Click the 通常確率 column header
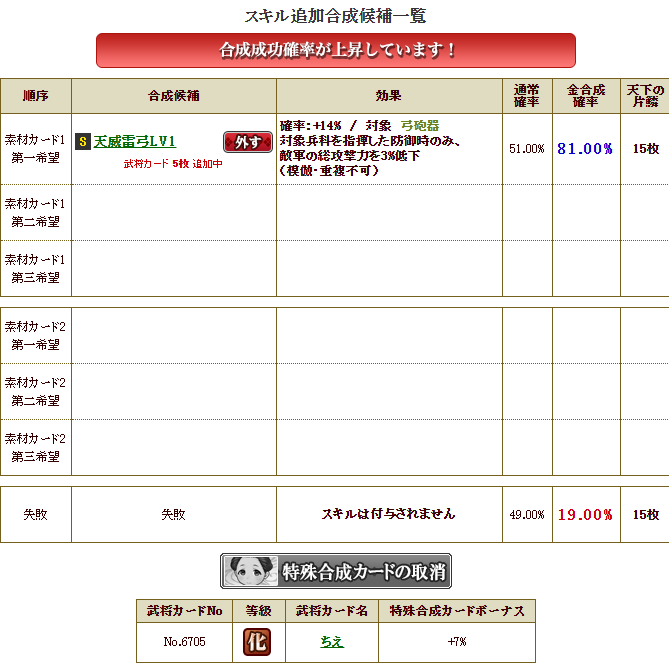The height and width of the screenshot is (664, 669). pyautogui.click(x=527, y=96)
